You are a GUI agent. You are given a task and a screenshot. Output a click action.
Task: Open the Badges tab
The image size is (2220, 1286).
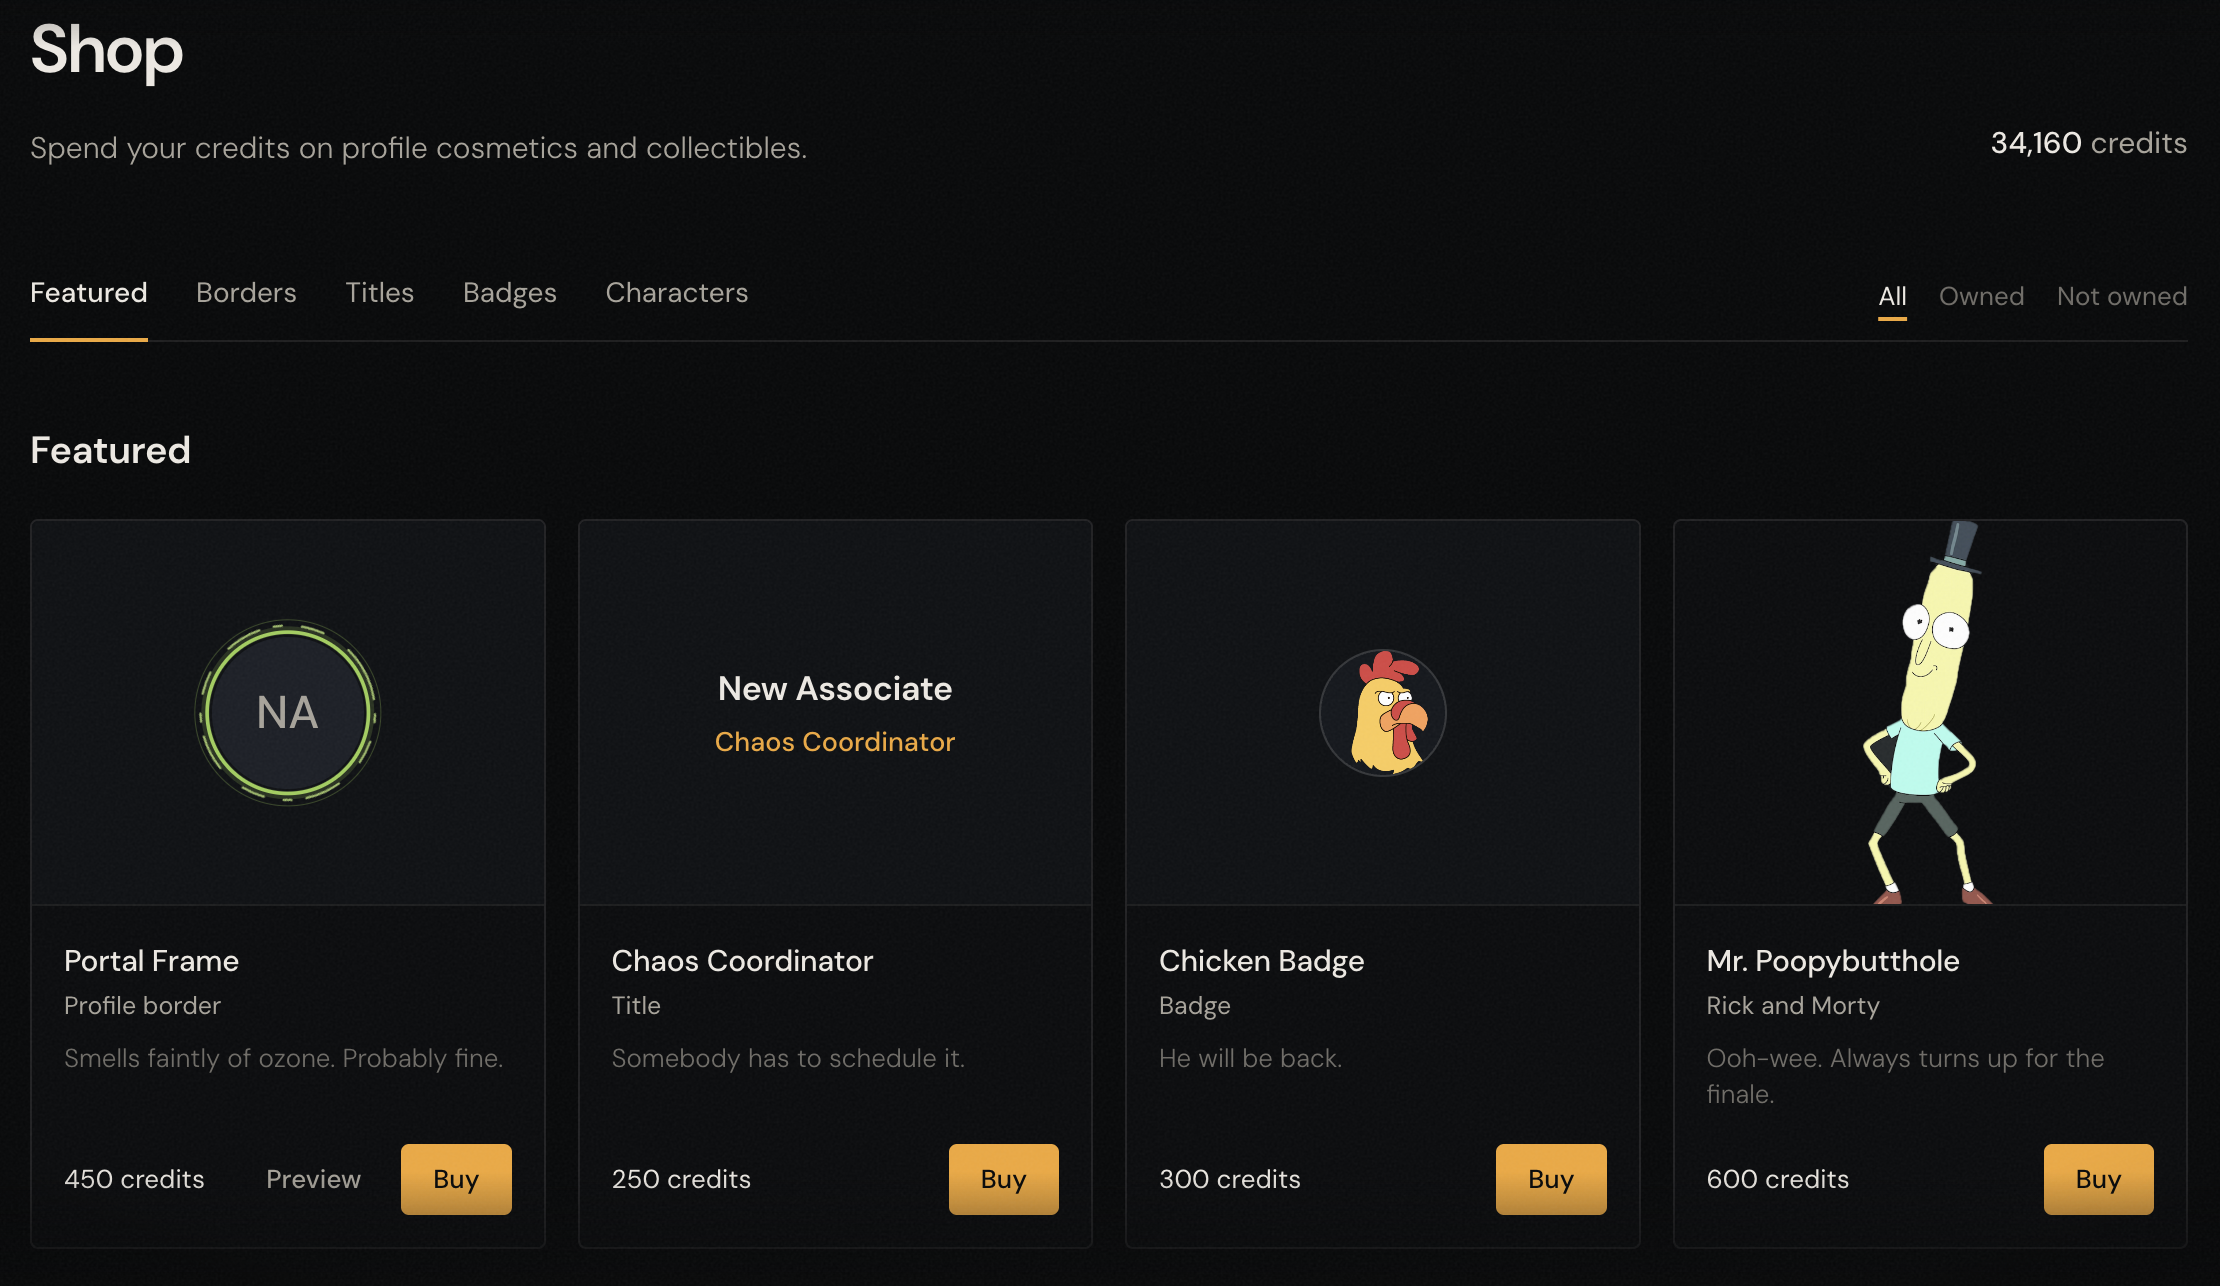tap(510, 293)
